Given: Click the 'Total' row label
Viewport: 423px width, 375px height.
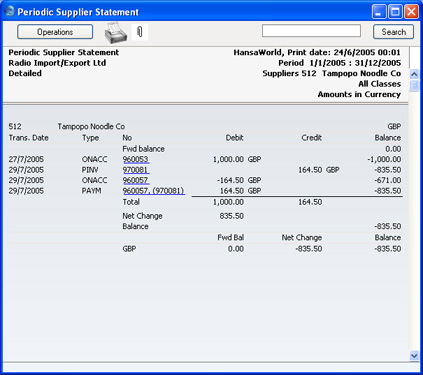Looking at the screenshot, I should (131, 202).
